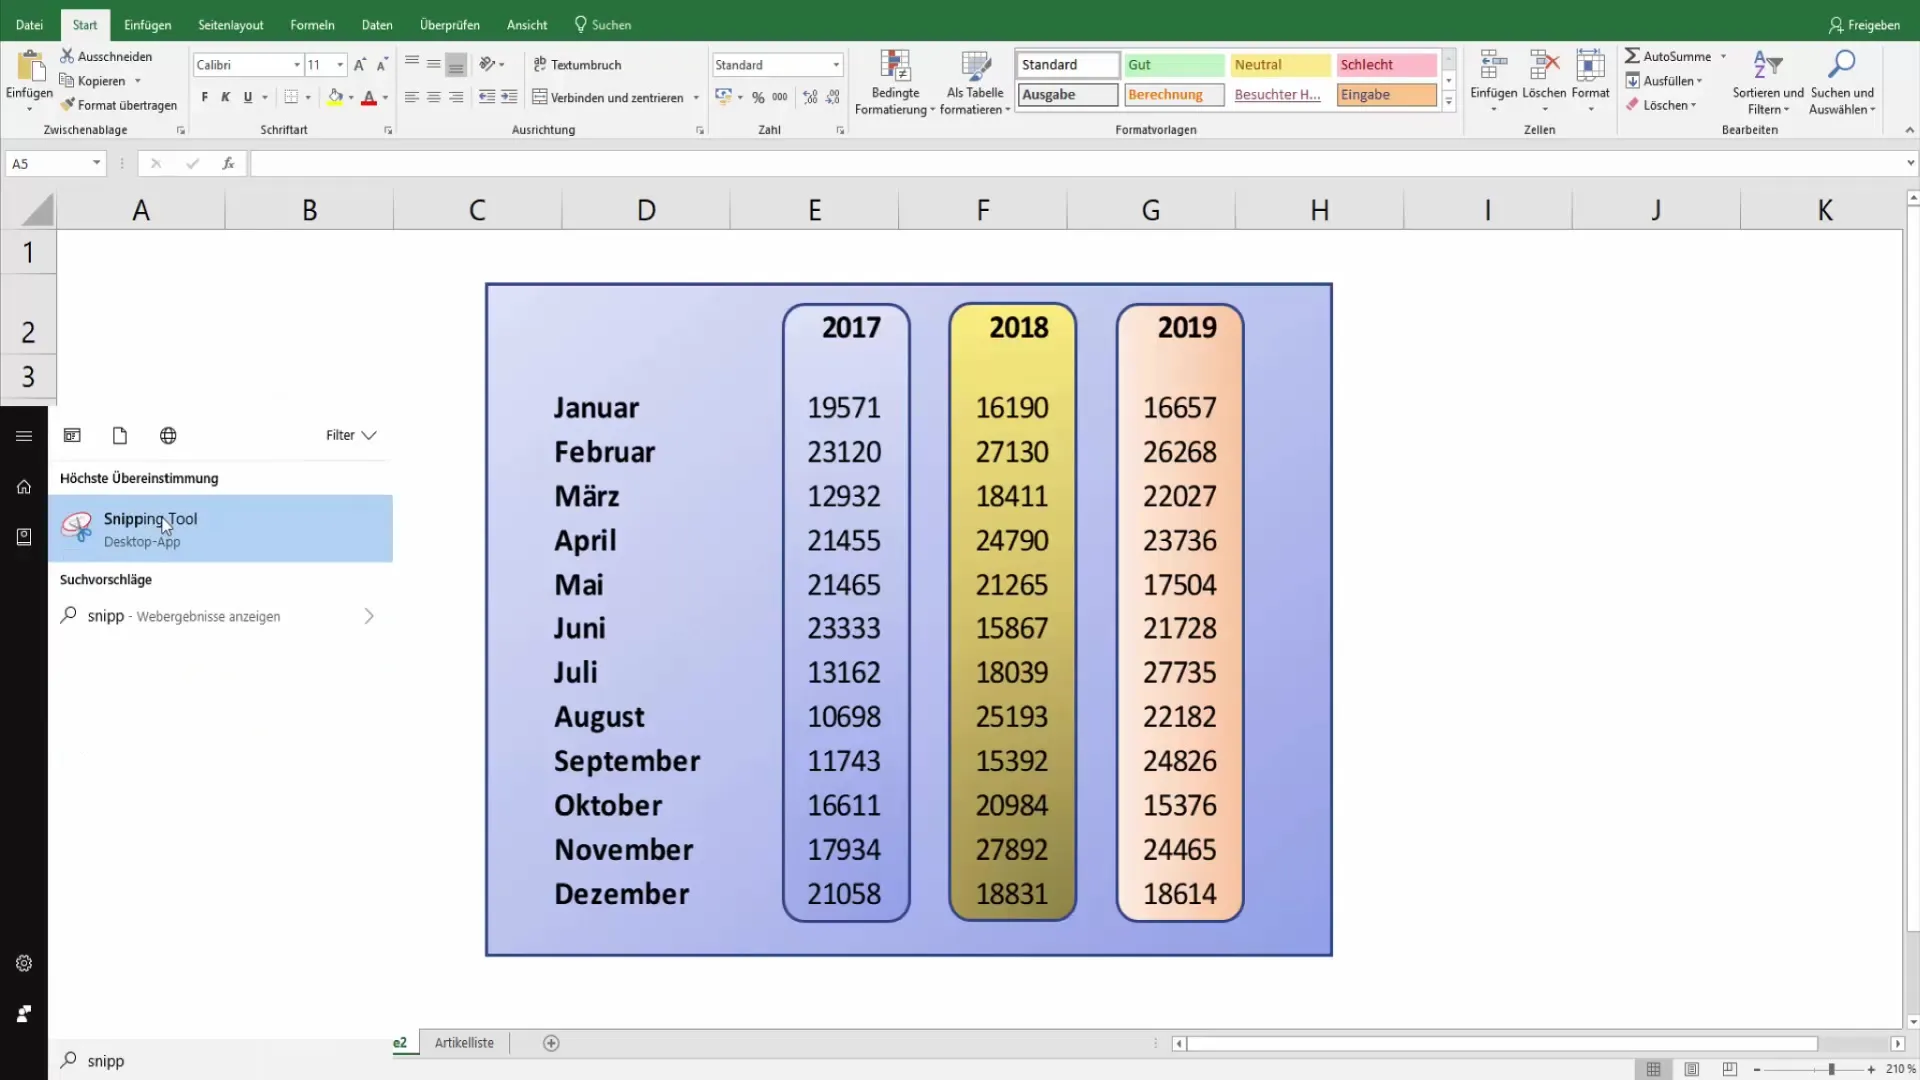Expand the formula bar
The image size is (1920, 1080).
[x=1910, y=163]
